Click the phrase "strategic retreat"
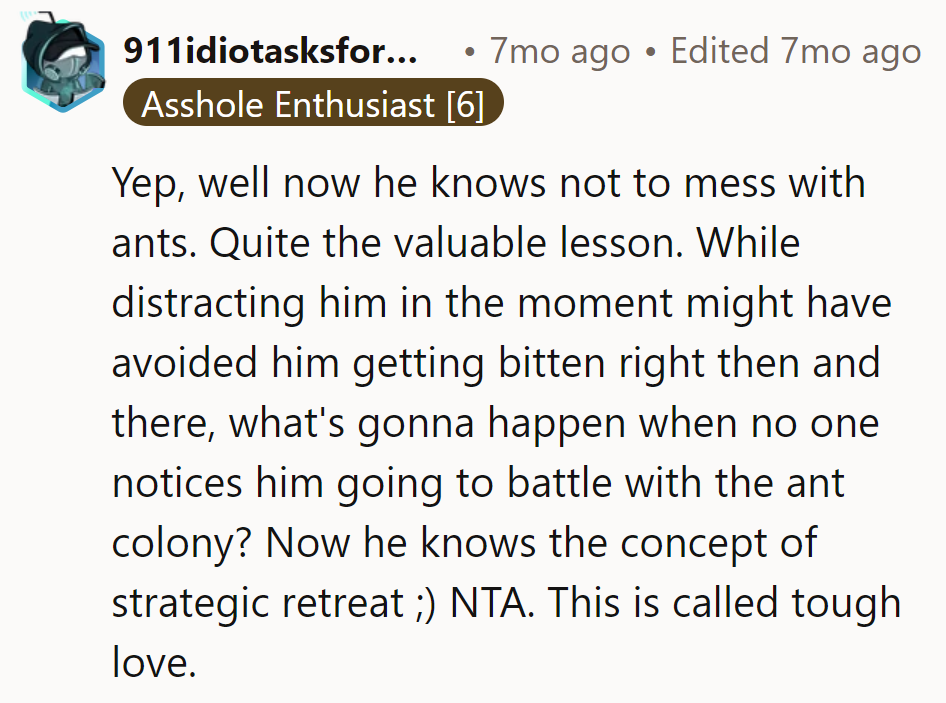The width and height of the screenshot is (946, 703). tap(289, 603)
